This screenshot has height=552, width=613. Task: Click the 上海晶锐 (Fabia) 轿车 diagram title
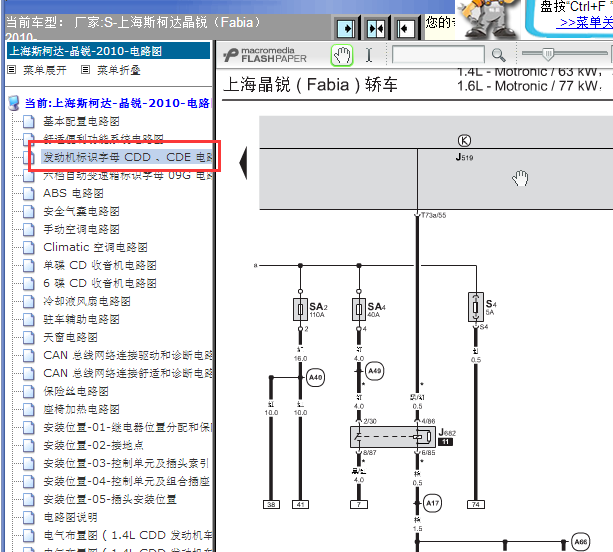click(310, 85)
